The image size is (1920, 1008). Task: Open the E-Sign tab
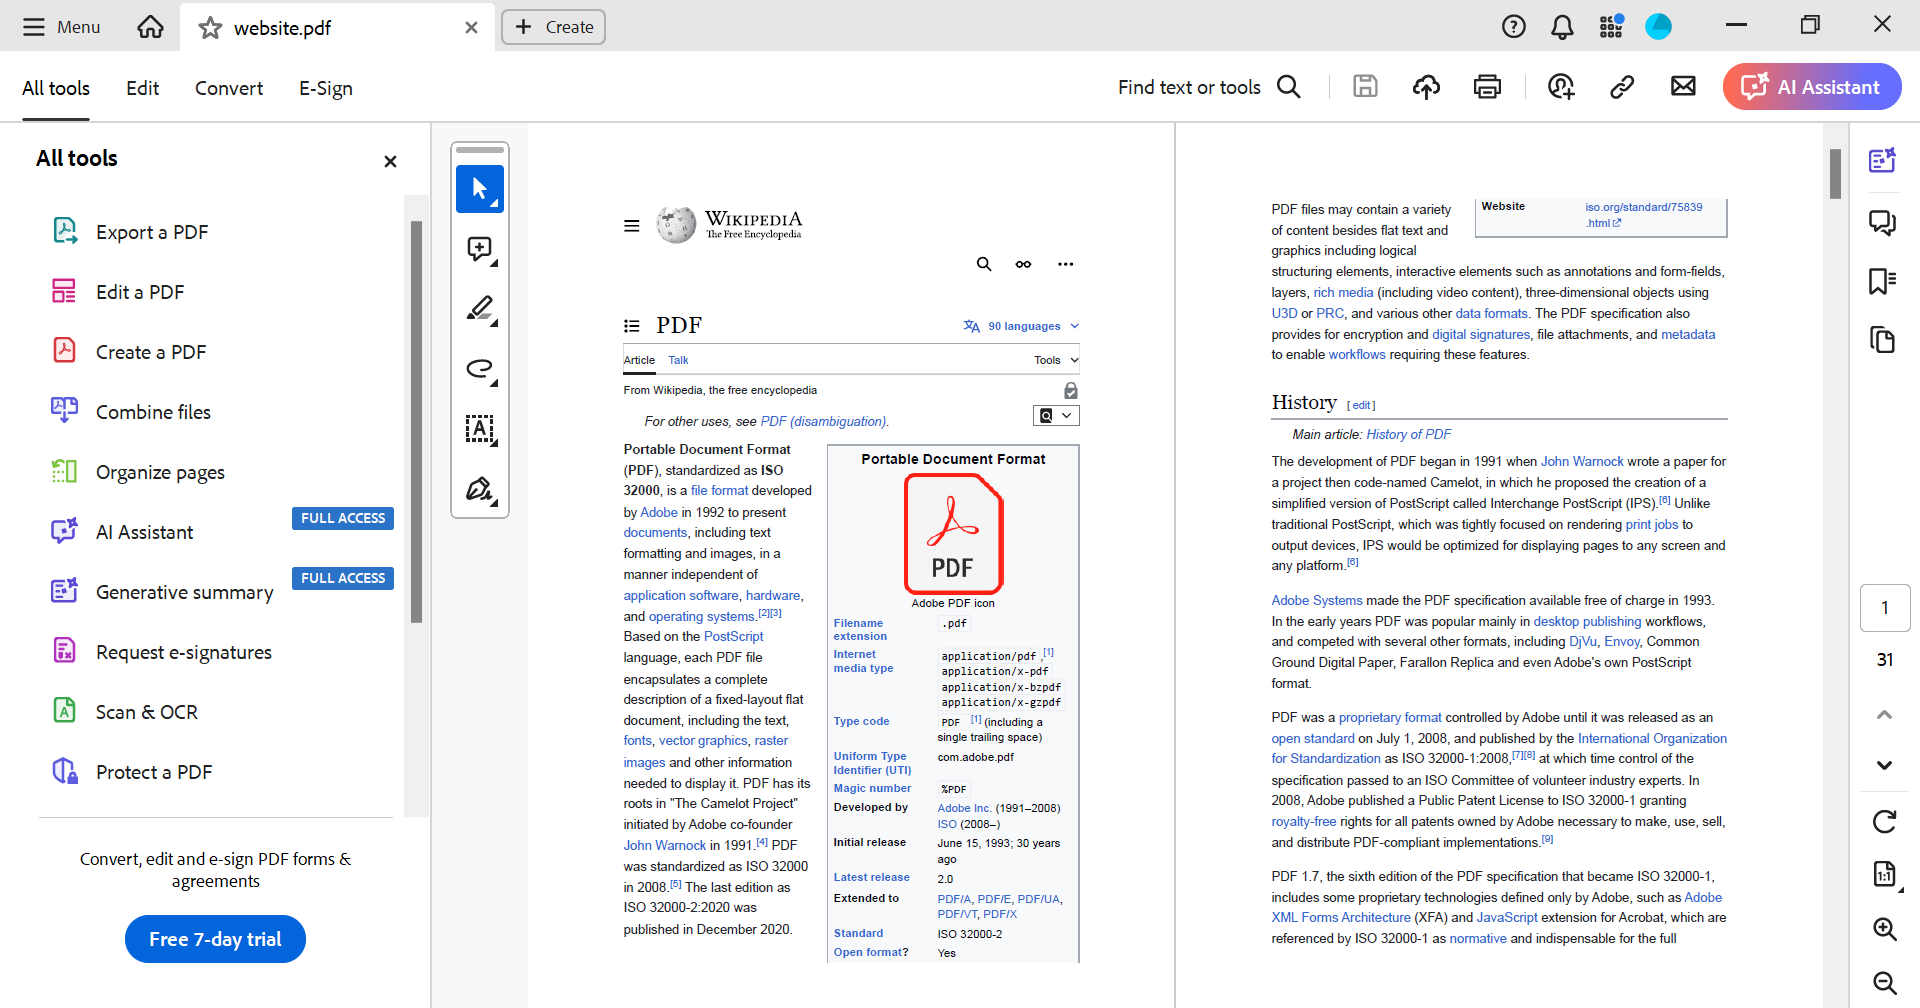click(x=326, y=88)
